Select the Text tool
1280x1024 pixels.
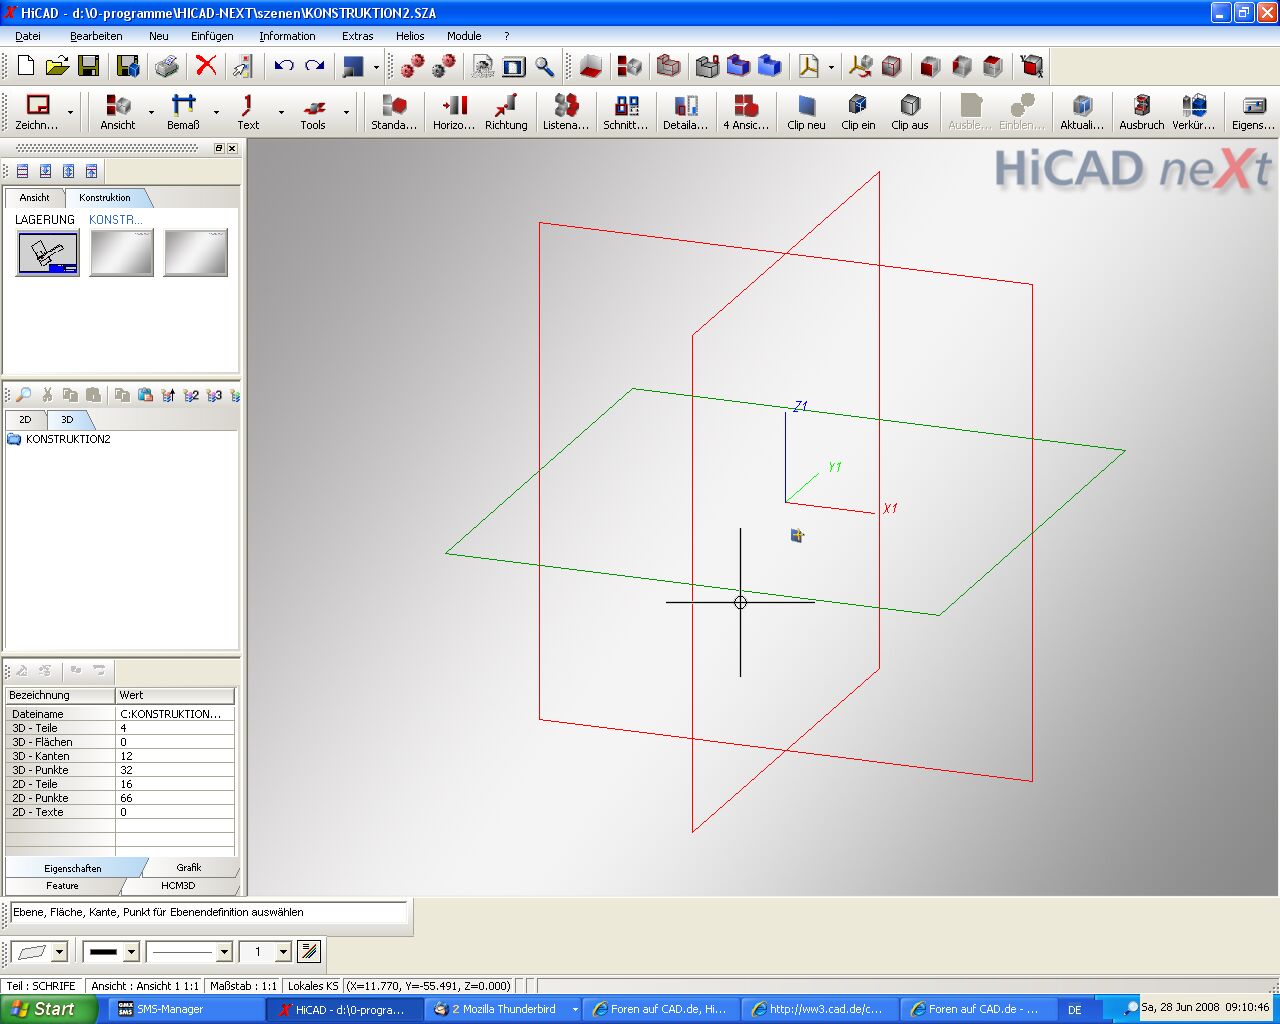[248, 112]
